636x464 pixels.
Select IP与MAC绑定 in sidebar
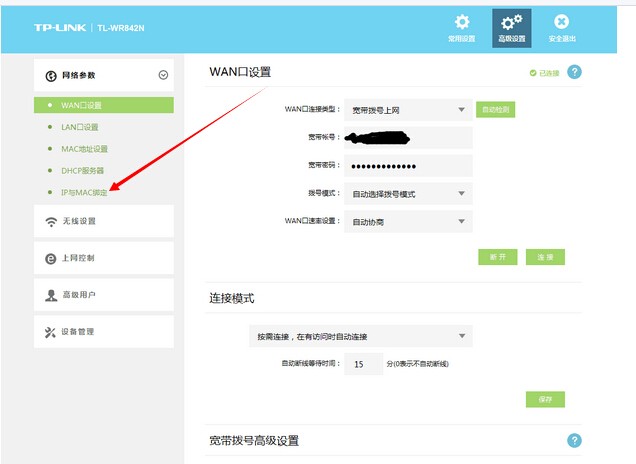point(84,193)
